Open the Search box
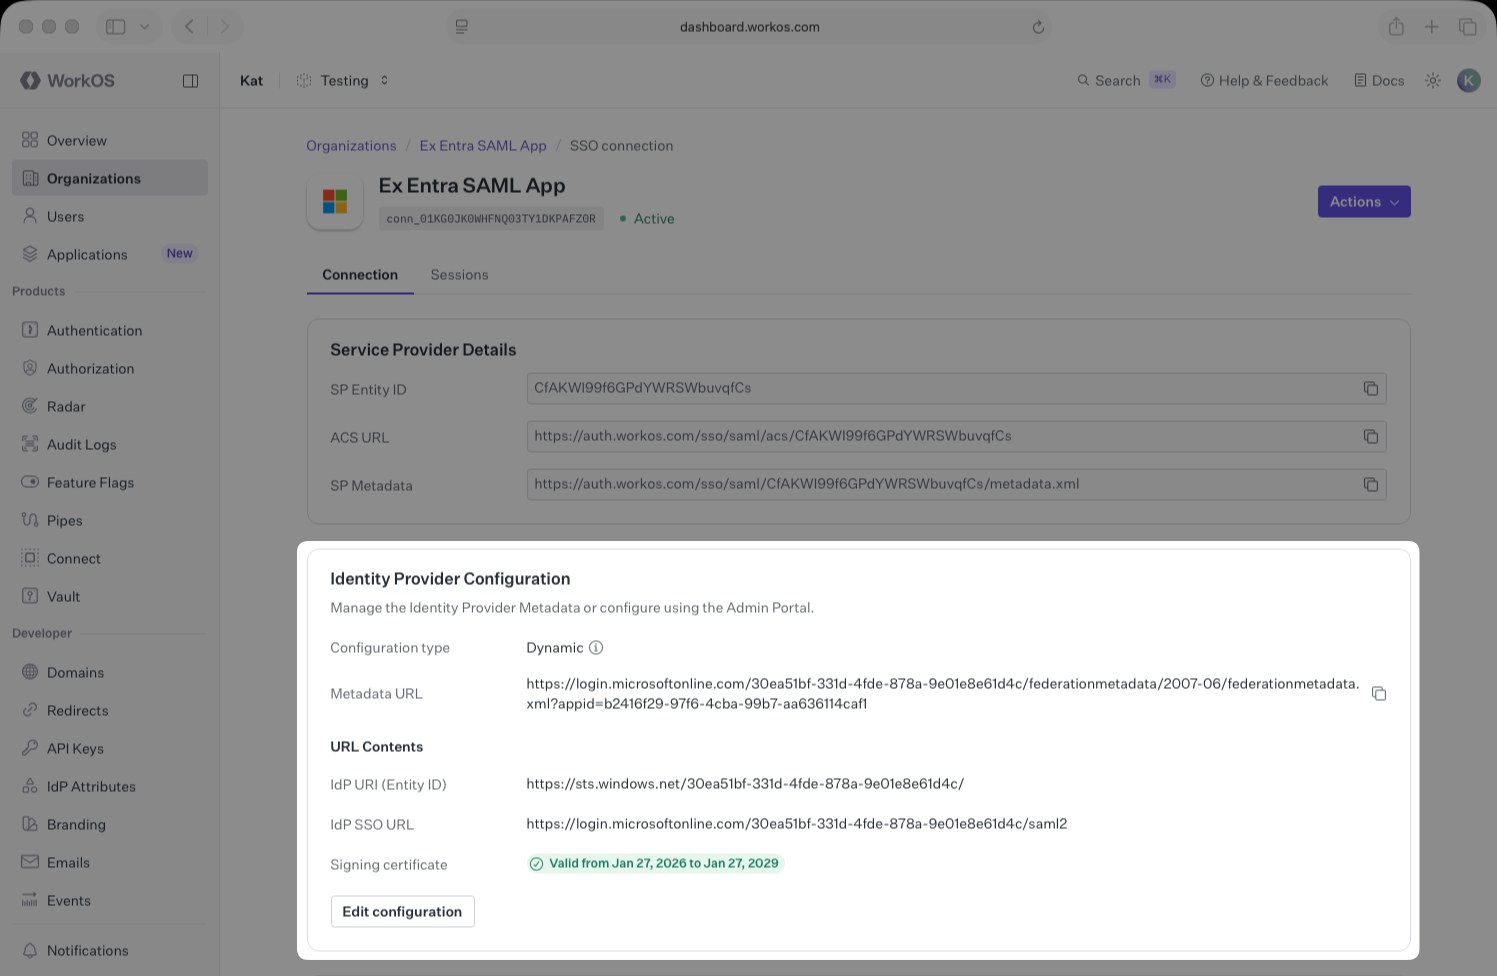1497x976 pixels. pos(1126,81)
